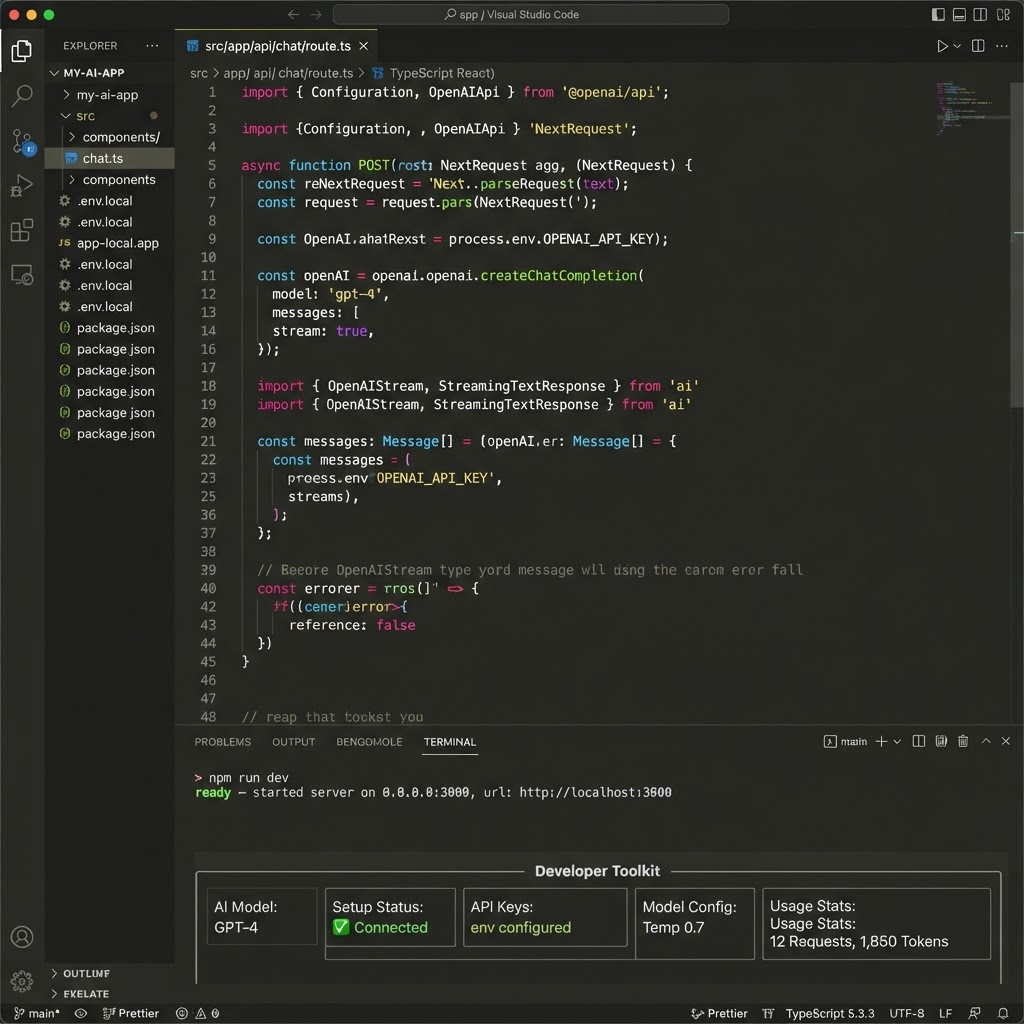Maximize terminal panel with chevron up

[986, 741]
